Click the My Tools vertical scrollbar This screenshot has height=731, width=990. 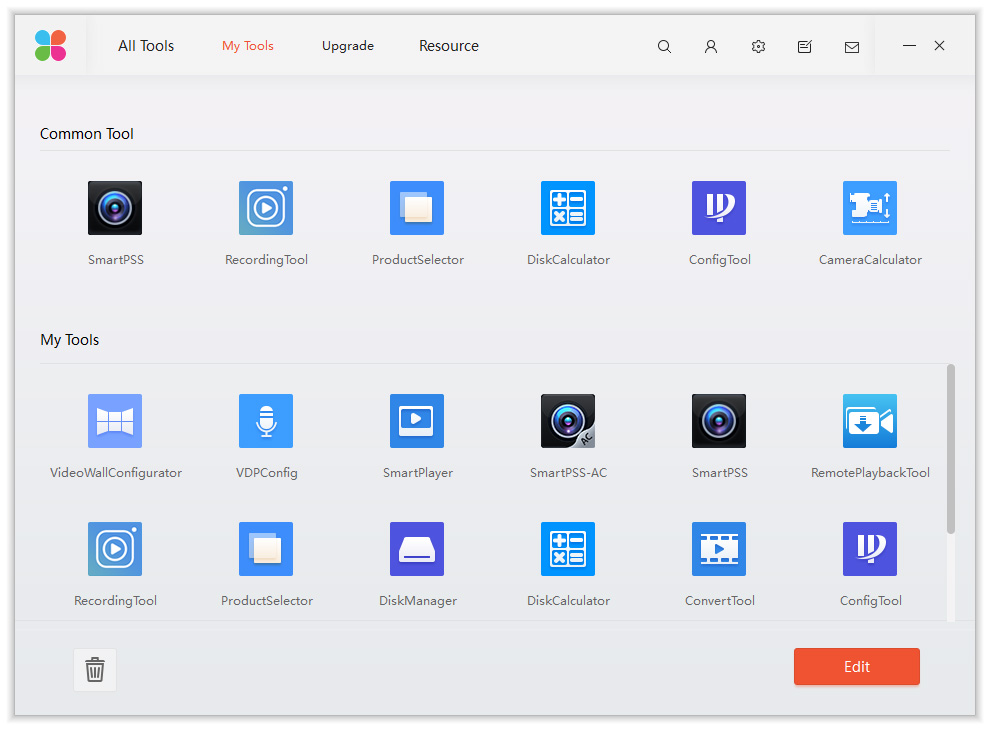pos(951,449)
